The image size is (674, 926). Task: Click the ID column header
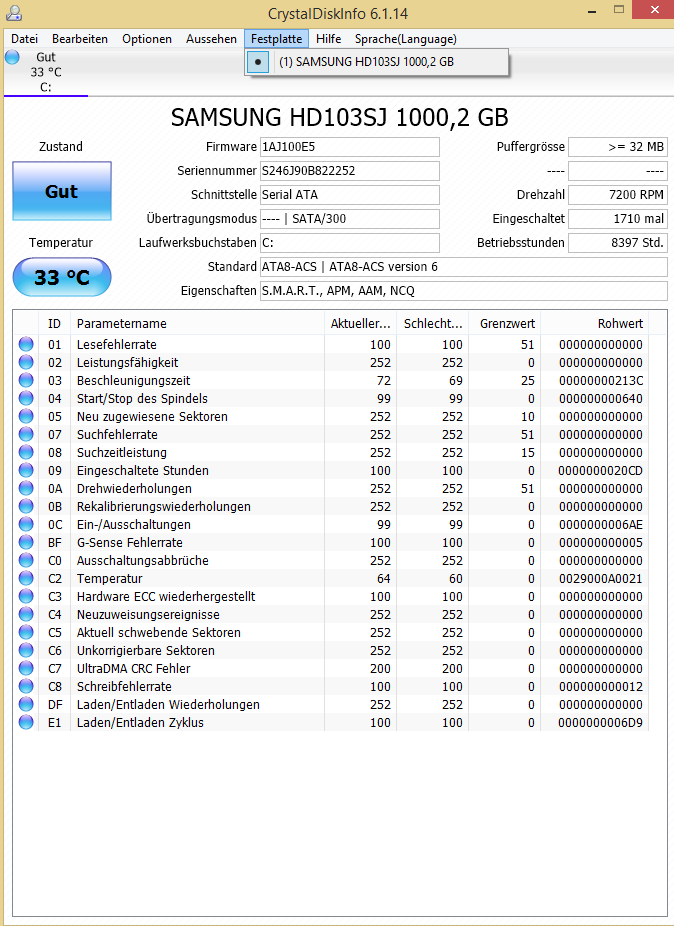point(54,324)
